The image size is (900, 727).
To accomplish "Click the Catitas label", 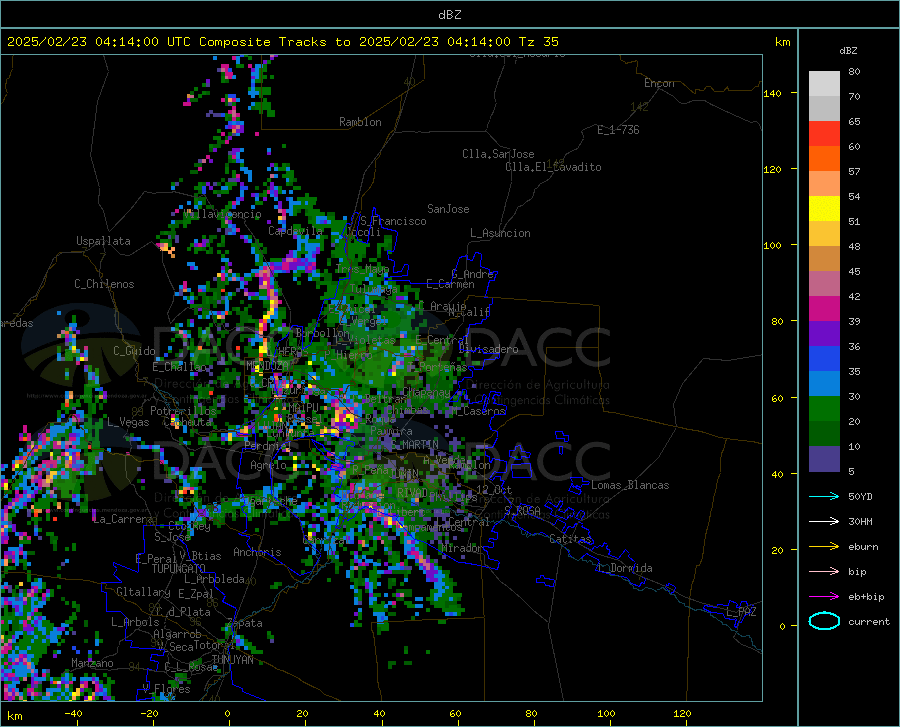I will [571, 539].
